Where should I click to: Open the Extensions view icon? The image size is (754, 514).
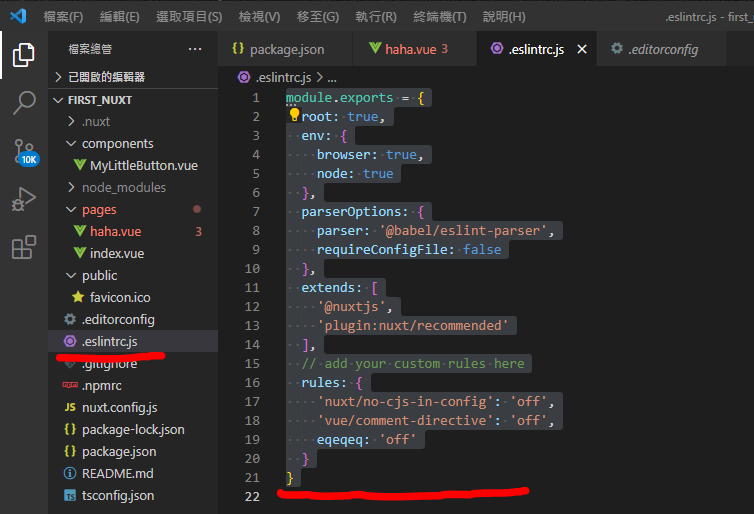click(24, 248)
